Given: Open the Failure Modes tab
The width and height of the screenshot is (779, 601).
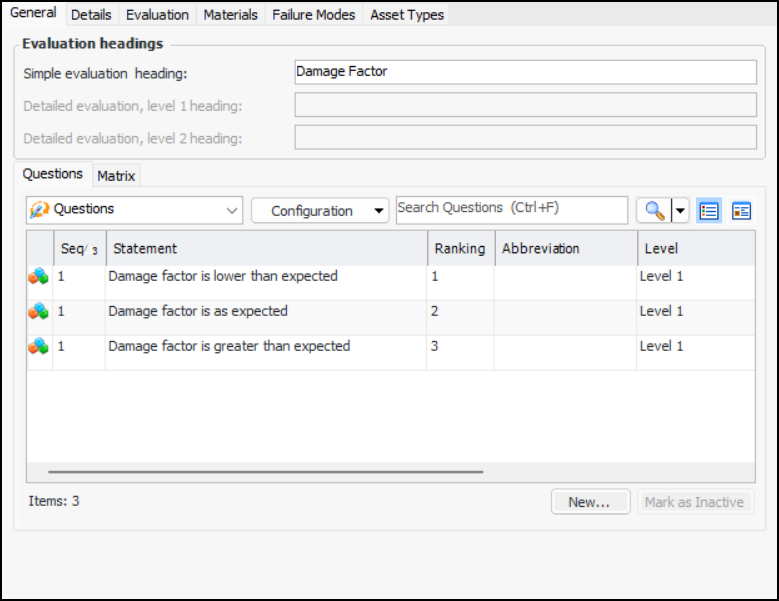Looking at the screenshot, I should click(x=313, y=15).
